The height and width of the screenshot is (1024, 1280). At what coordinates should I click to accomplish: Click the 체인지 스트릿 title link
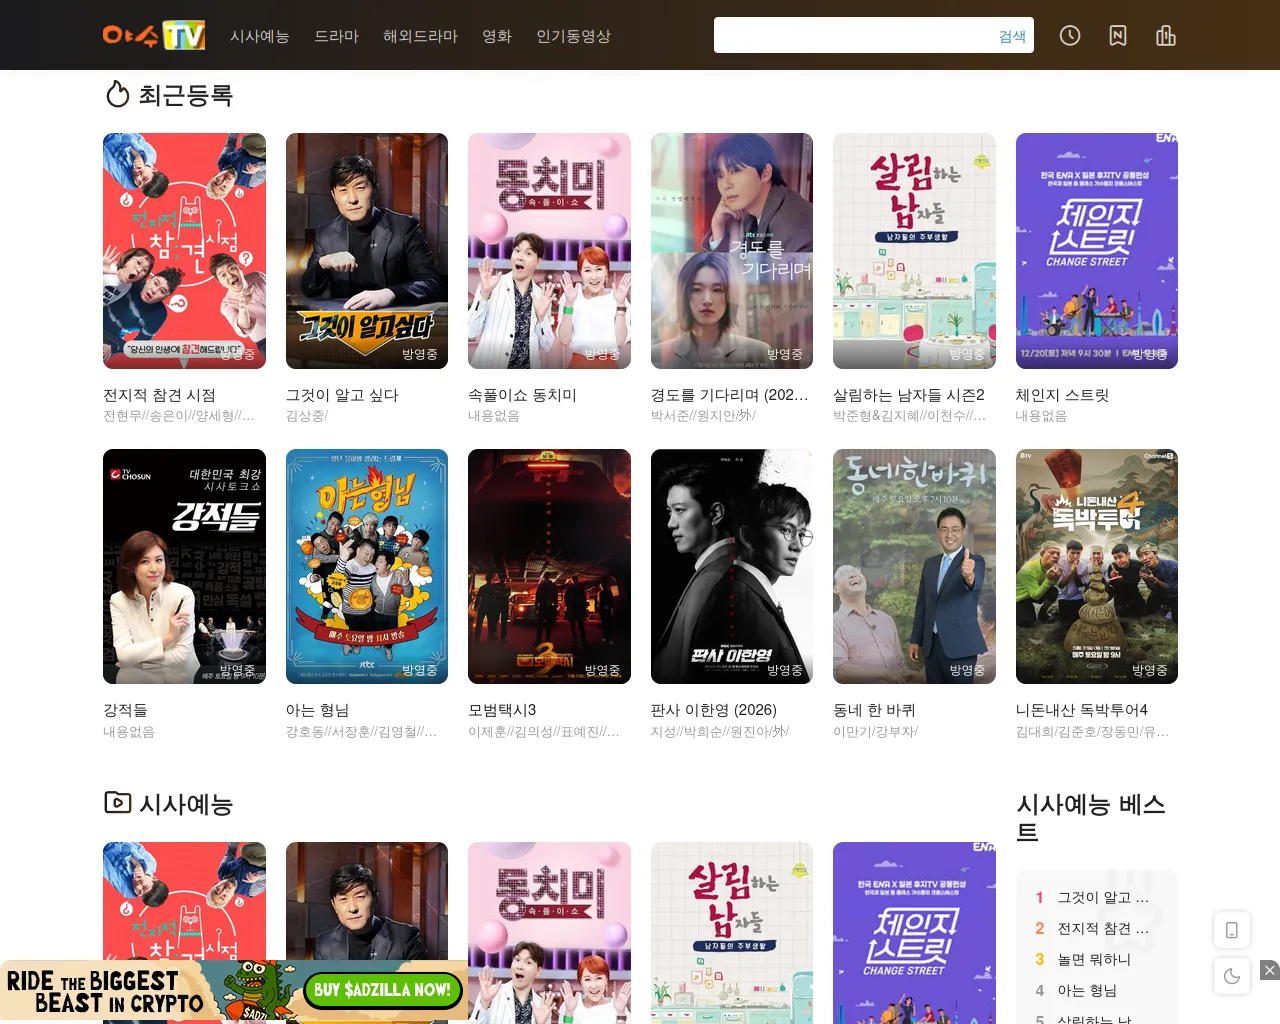click(x=1063, y=395)
